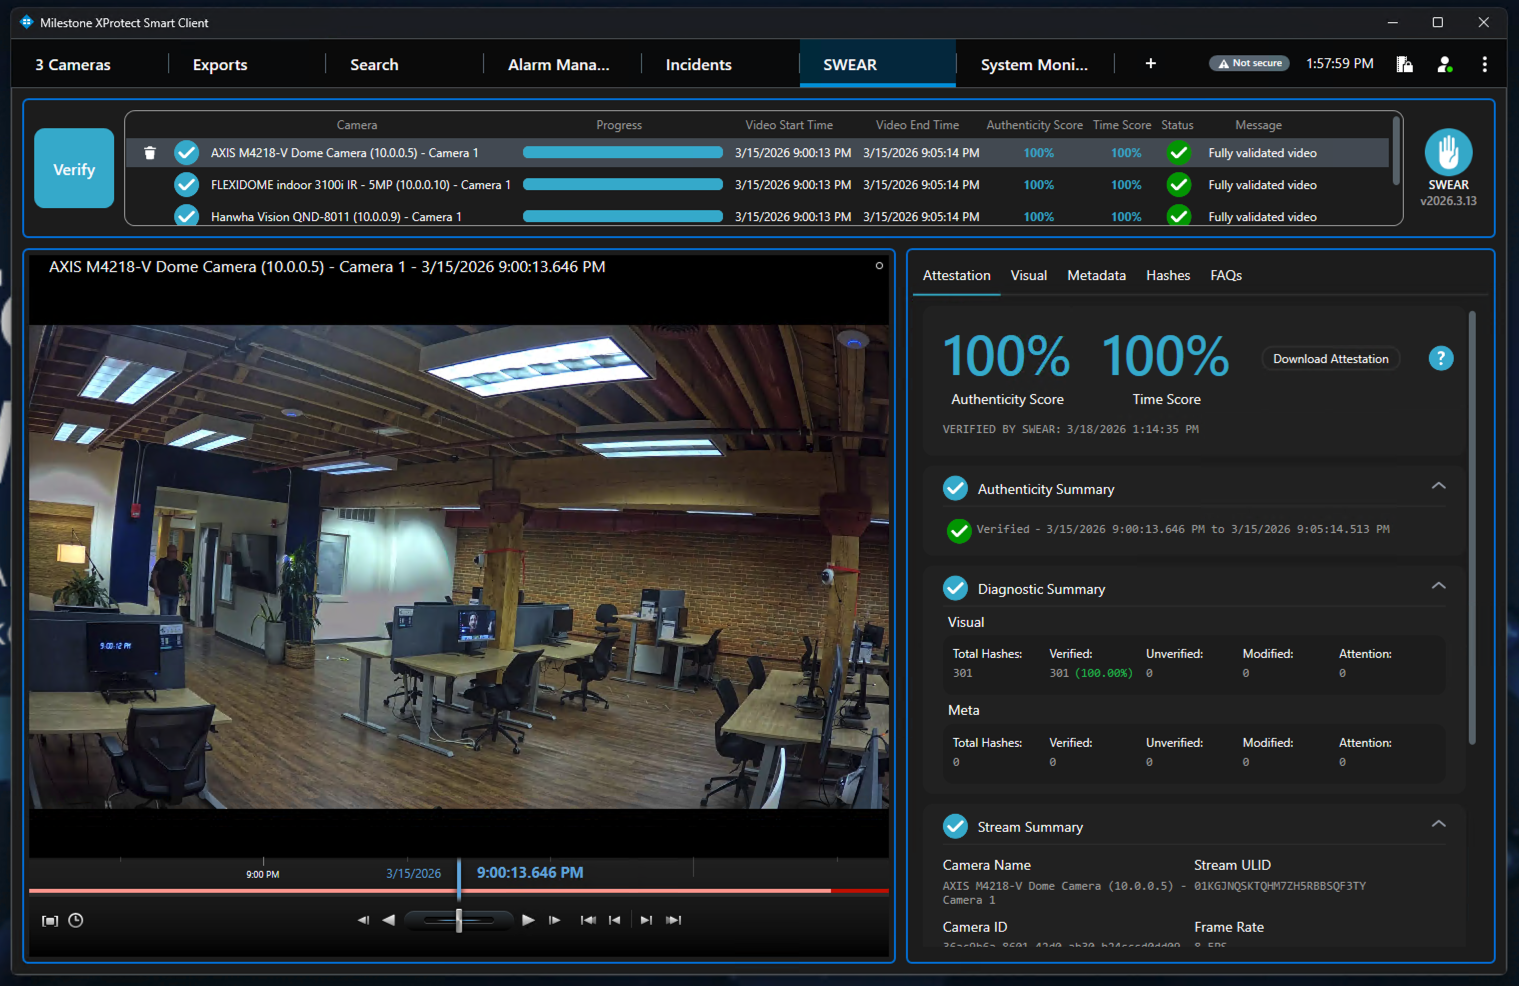Open the evidence lock icon in top bar
The height and width of the screenshot is (986, 1519).
[1405, 64]
